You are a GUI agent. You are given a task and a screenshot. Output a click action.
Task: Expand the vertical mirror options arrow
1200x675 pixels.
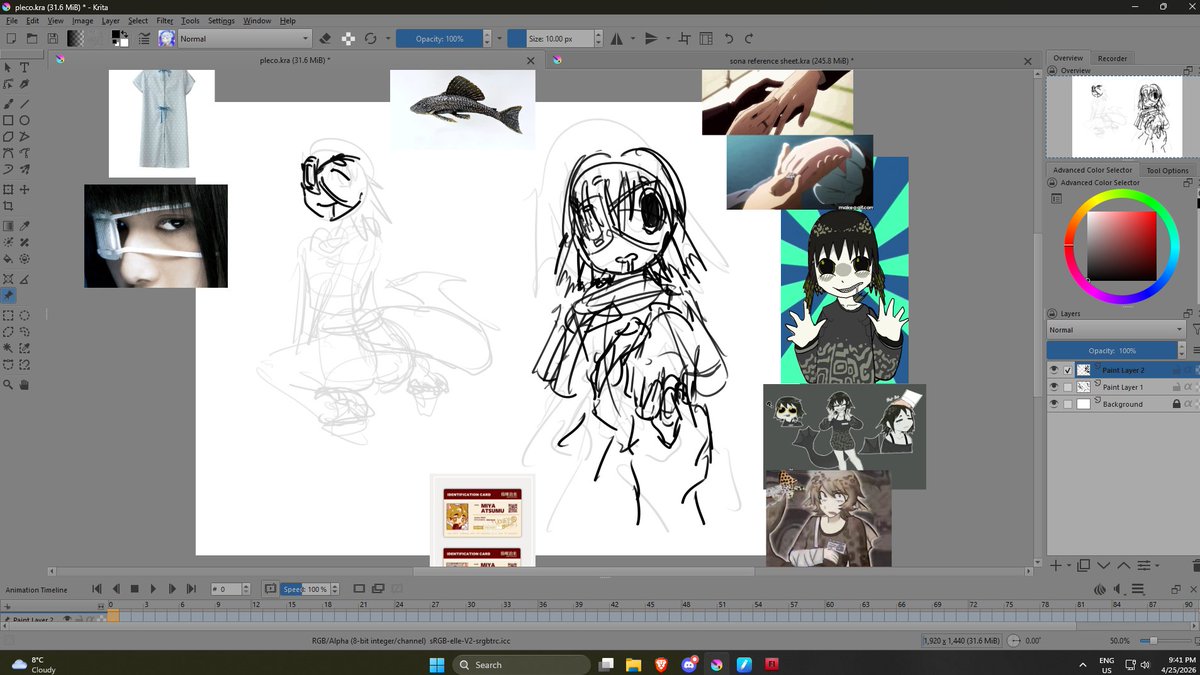pos(668,39)
